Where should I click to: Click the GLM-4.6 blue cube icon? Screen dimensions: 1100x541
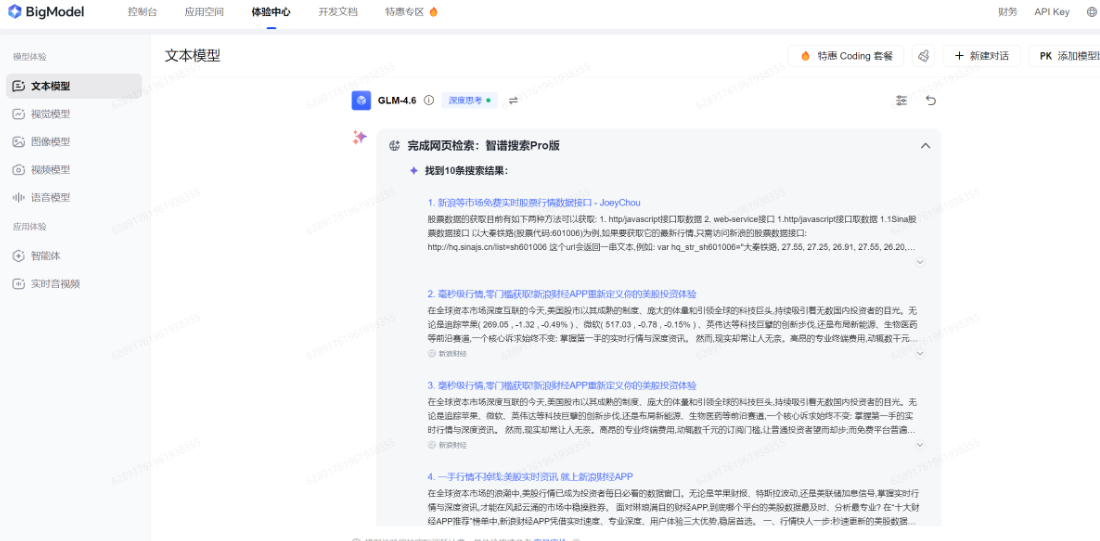(x=361, y=100)
